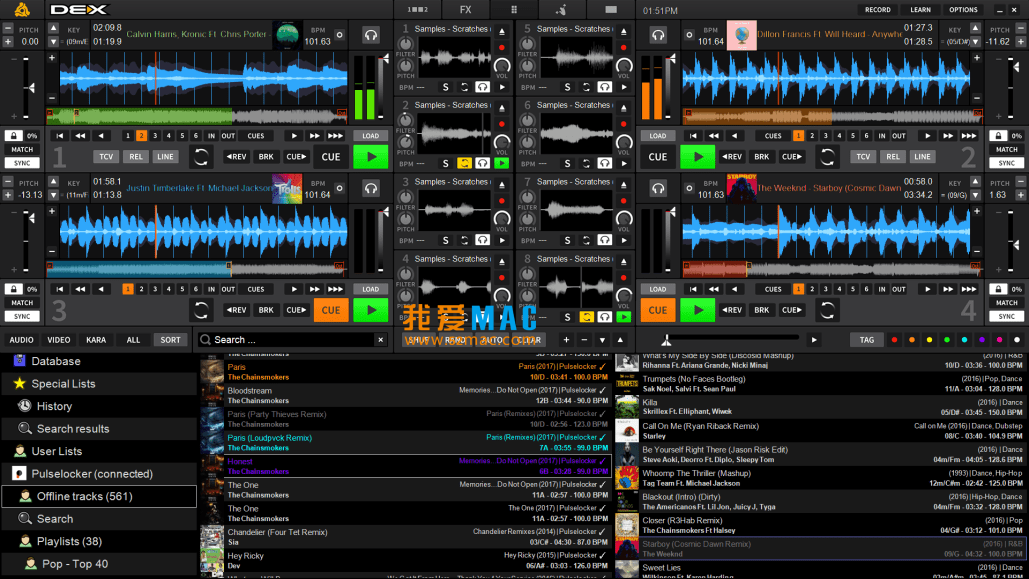The image size is (1029, 579).
Task: Open CUES list on deck 3
Action: pyautogui.click(x=256, y=289)
